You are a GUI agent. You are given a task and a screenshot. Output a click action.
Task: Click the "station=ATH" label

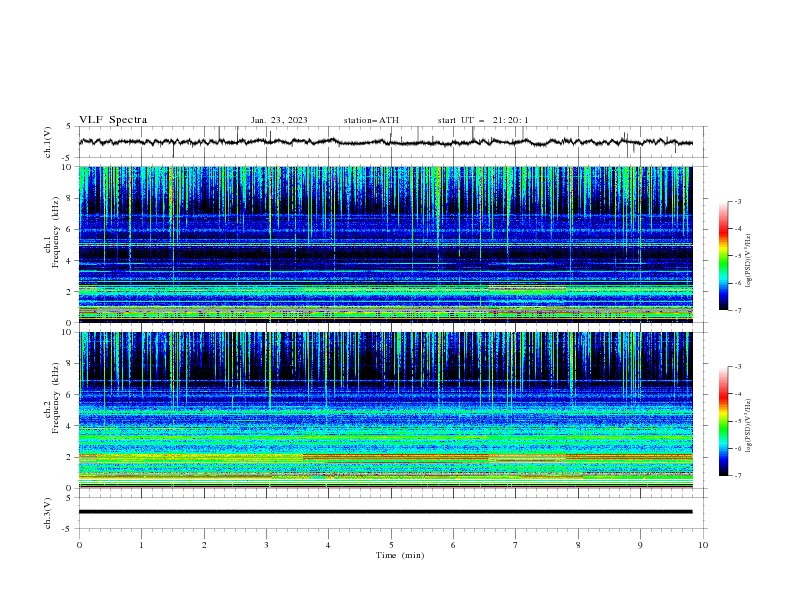pyautogui.click(x=371, y=120)
